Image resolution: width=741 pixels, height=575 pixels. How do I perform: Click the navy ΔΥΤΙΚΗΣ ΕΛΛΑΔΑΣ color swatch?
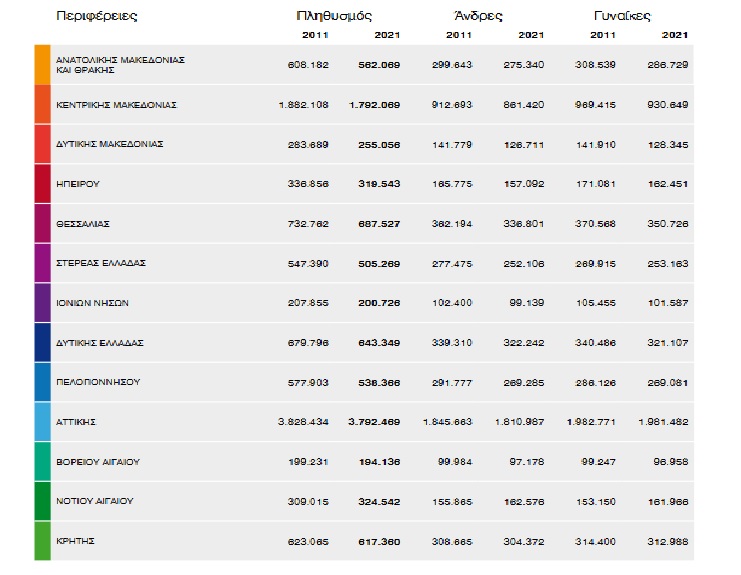coord(42,342)
